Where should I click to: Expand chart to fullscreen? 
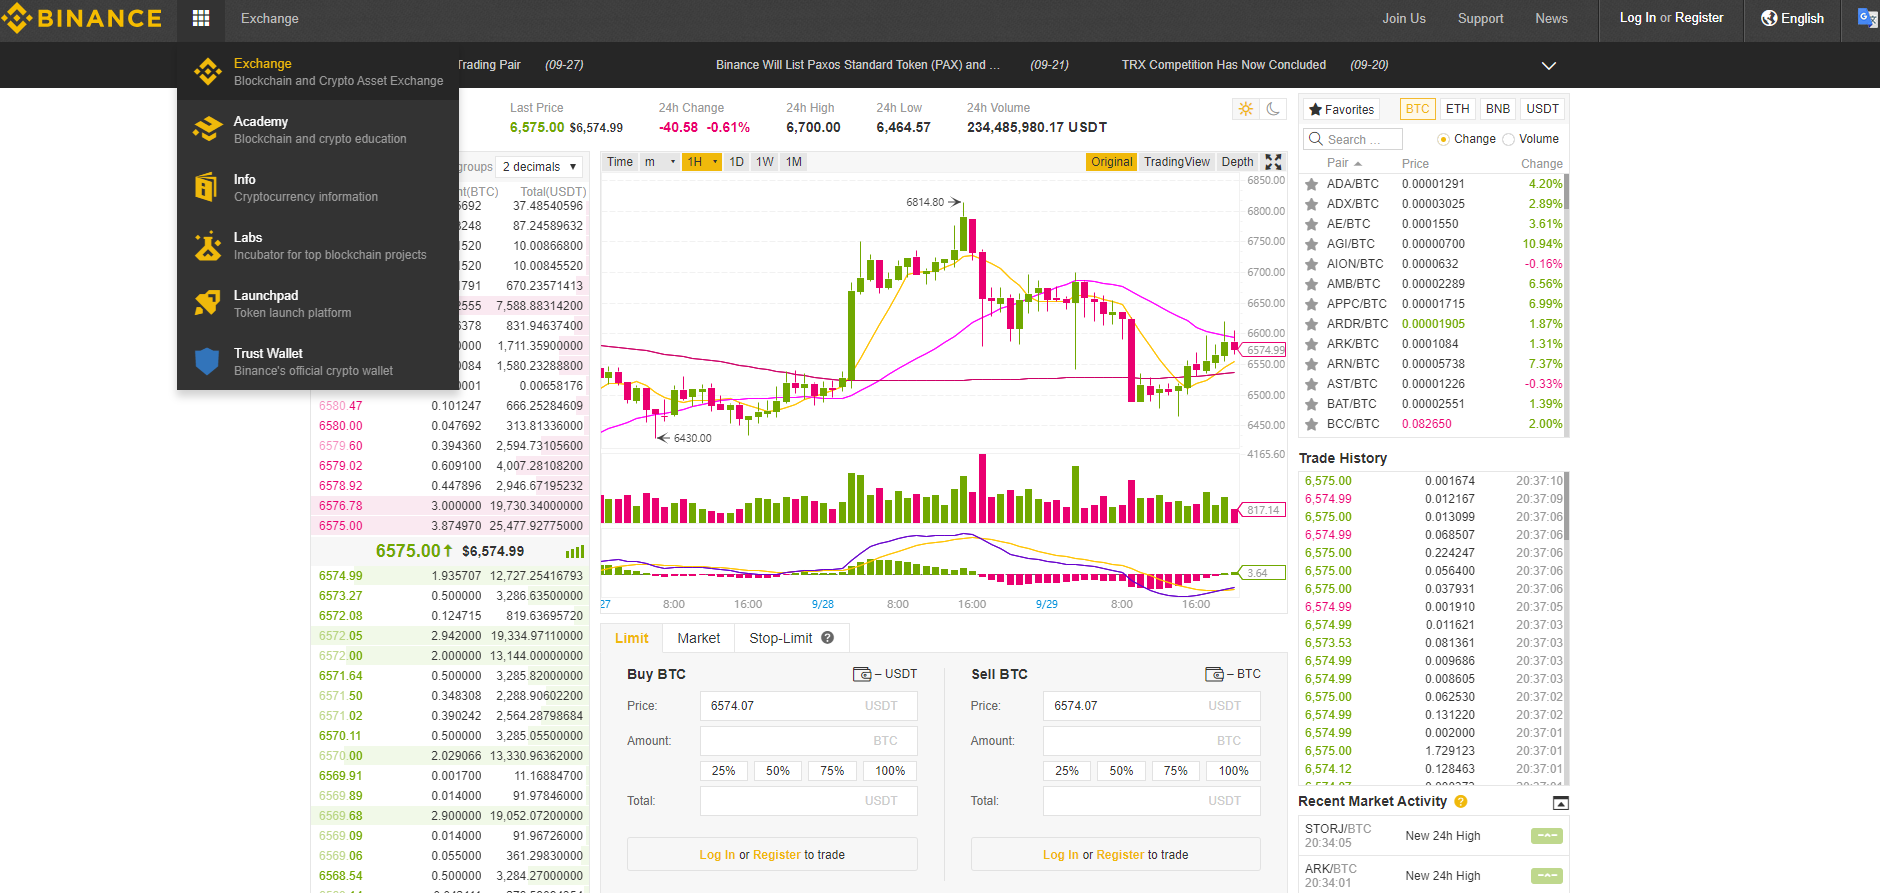pyautogui.click(x=1273, y=162)
